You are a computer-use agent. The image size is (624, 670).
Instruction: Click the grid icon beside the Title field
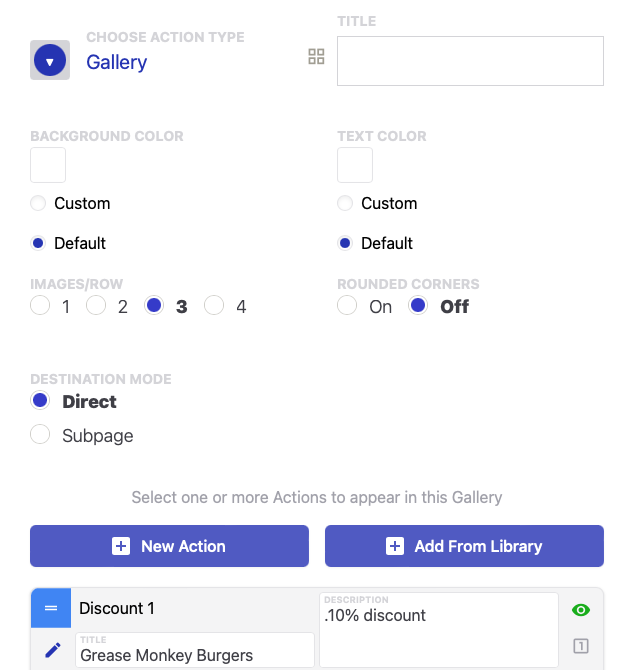pyautogui.click(x=316, y=57)
